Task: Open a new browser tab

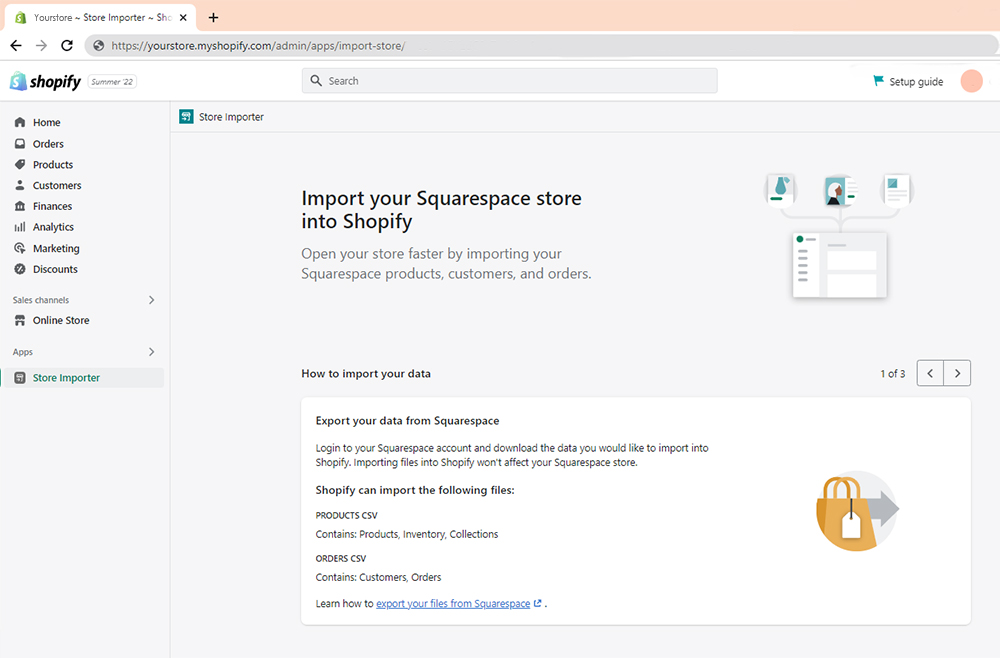Action: point(213,17)
